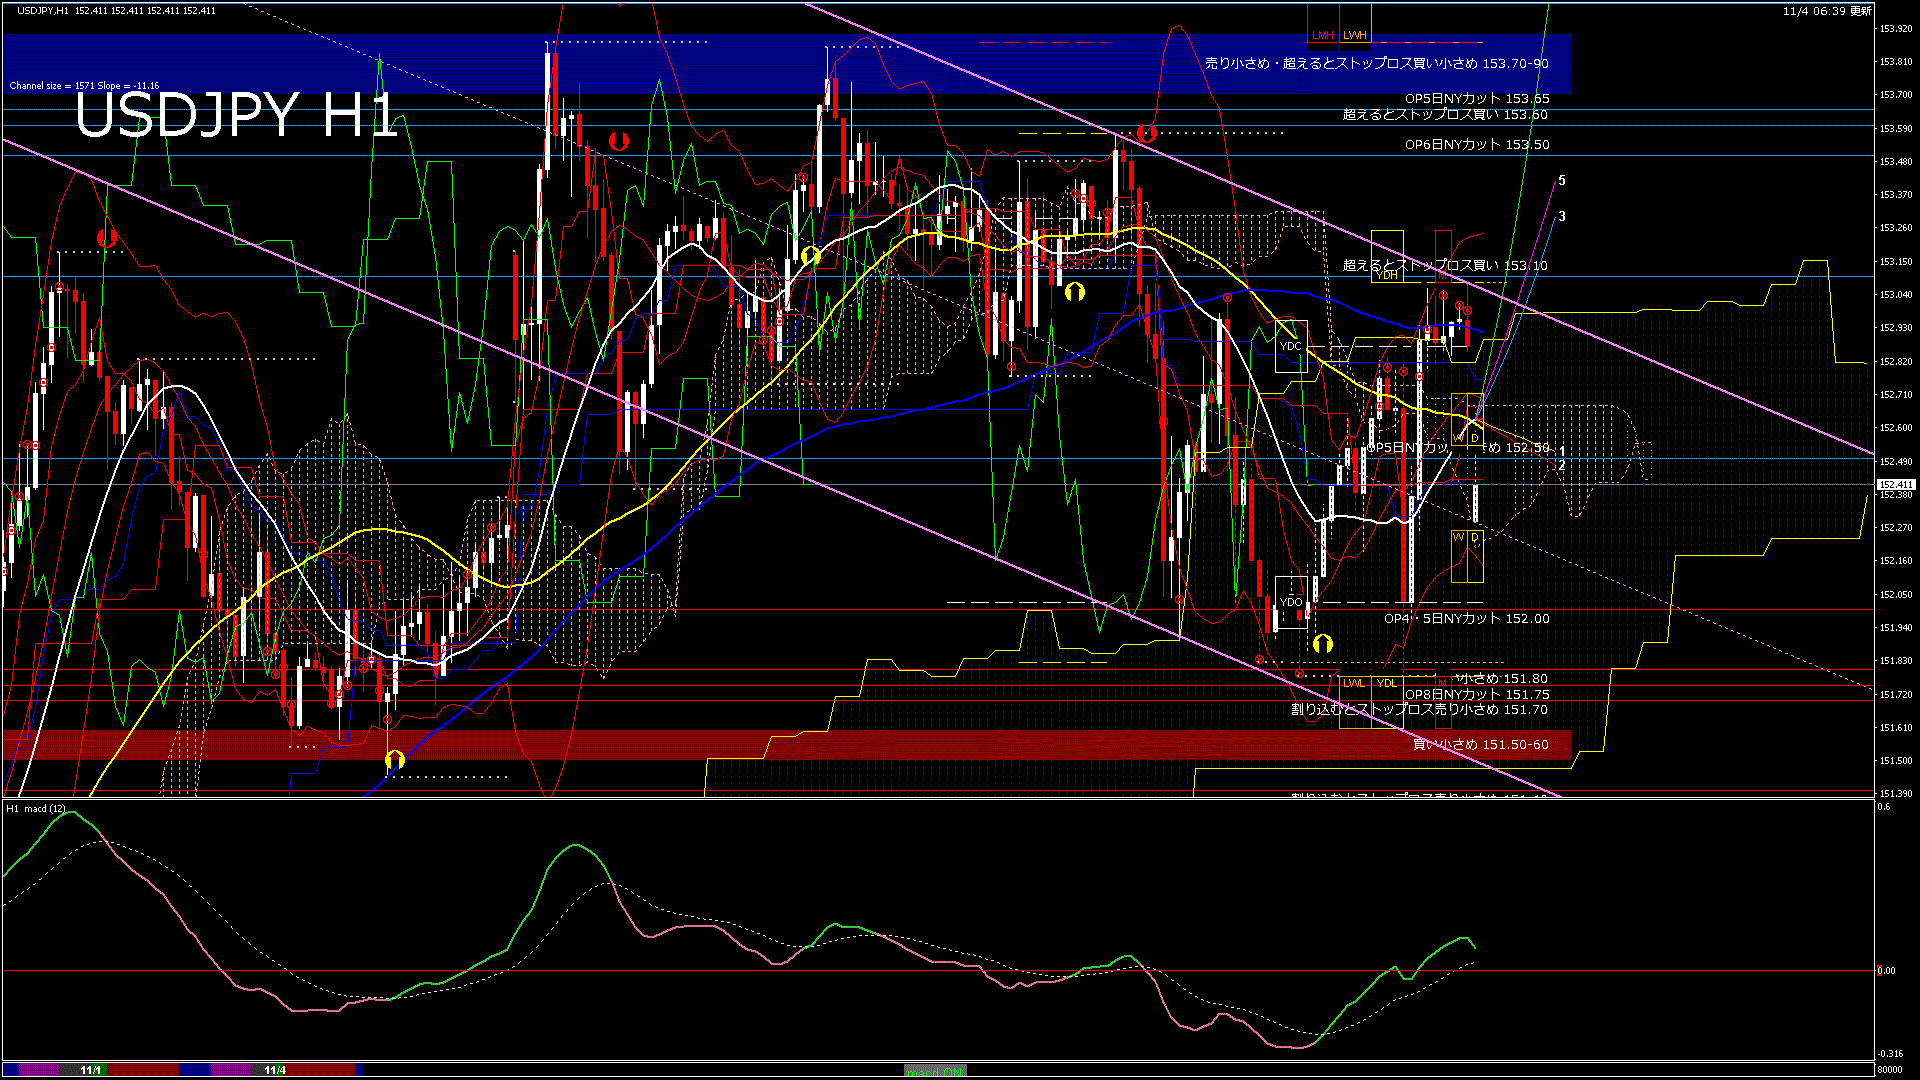Viewport: 1920px width, 1080px height.
Task: Click the 153.700 price axis value
Action: [1896, 95]
